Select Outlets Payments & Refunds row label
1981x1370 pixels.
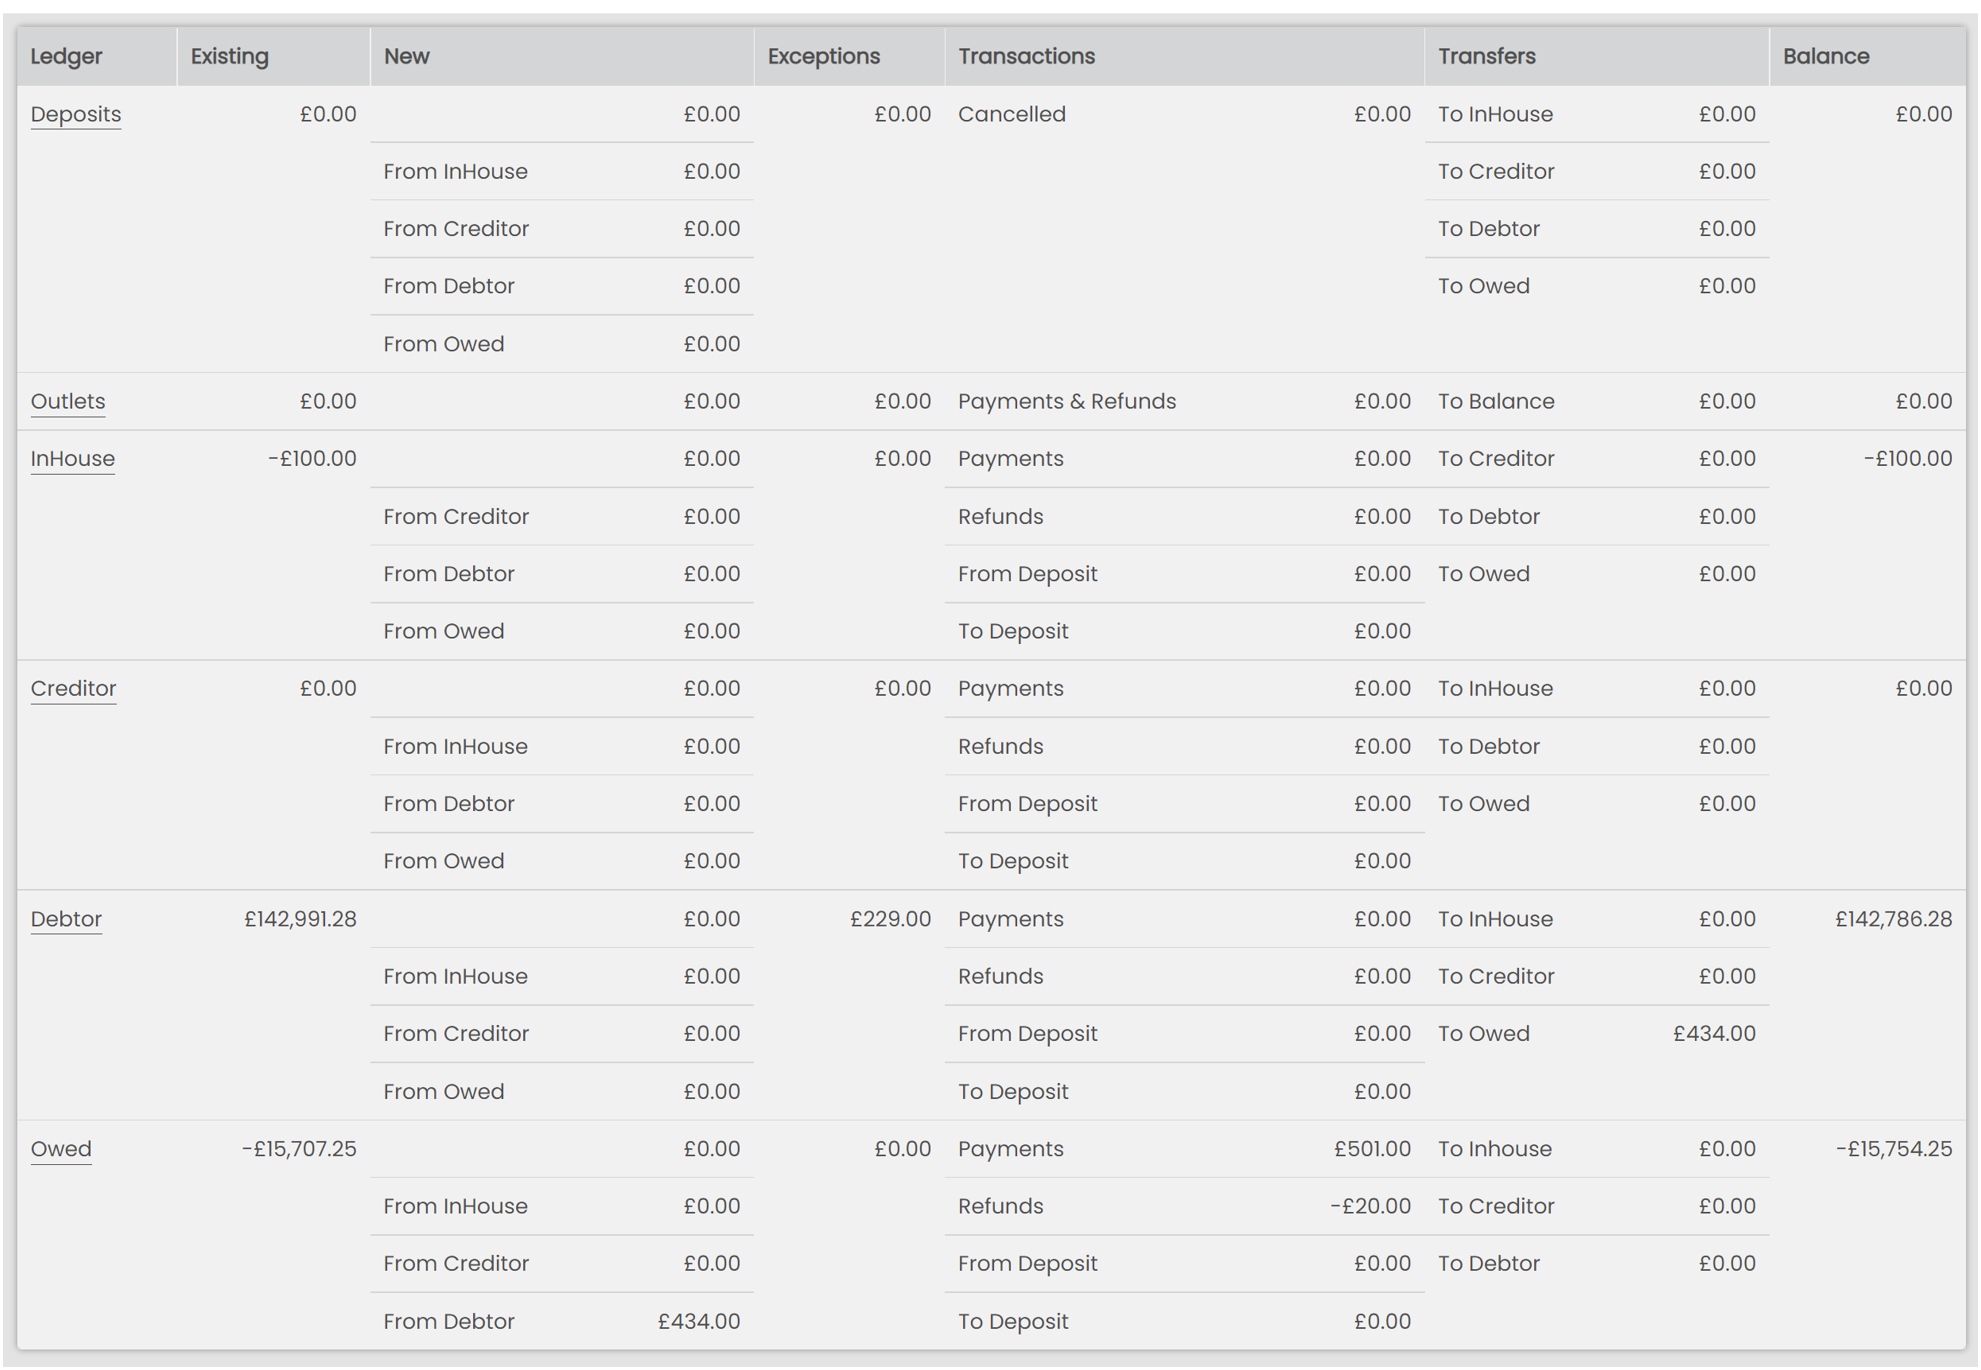tap(1066, 401)
